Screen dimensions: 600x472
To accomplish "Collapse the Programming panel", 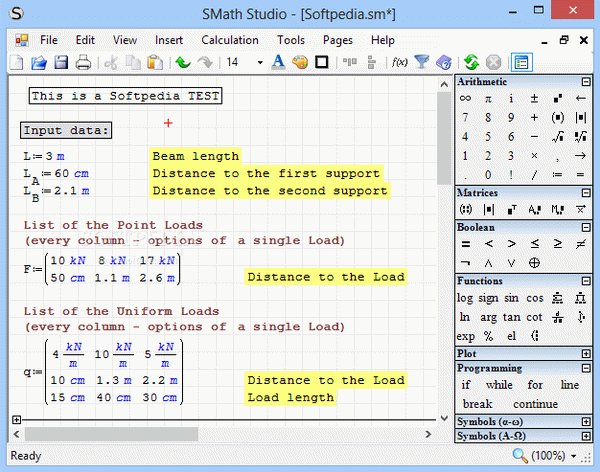I will 586,368.
